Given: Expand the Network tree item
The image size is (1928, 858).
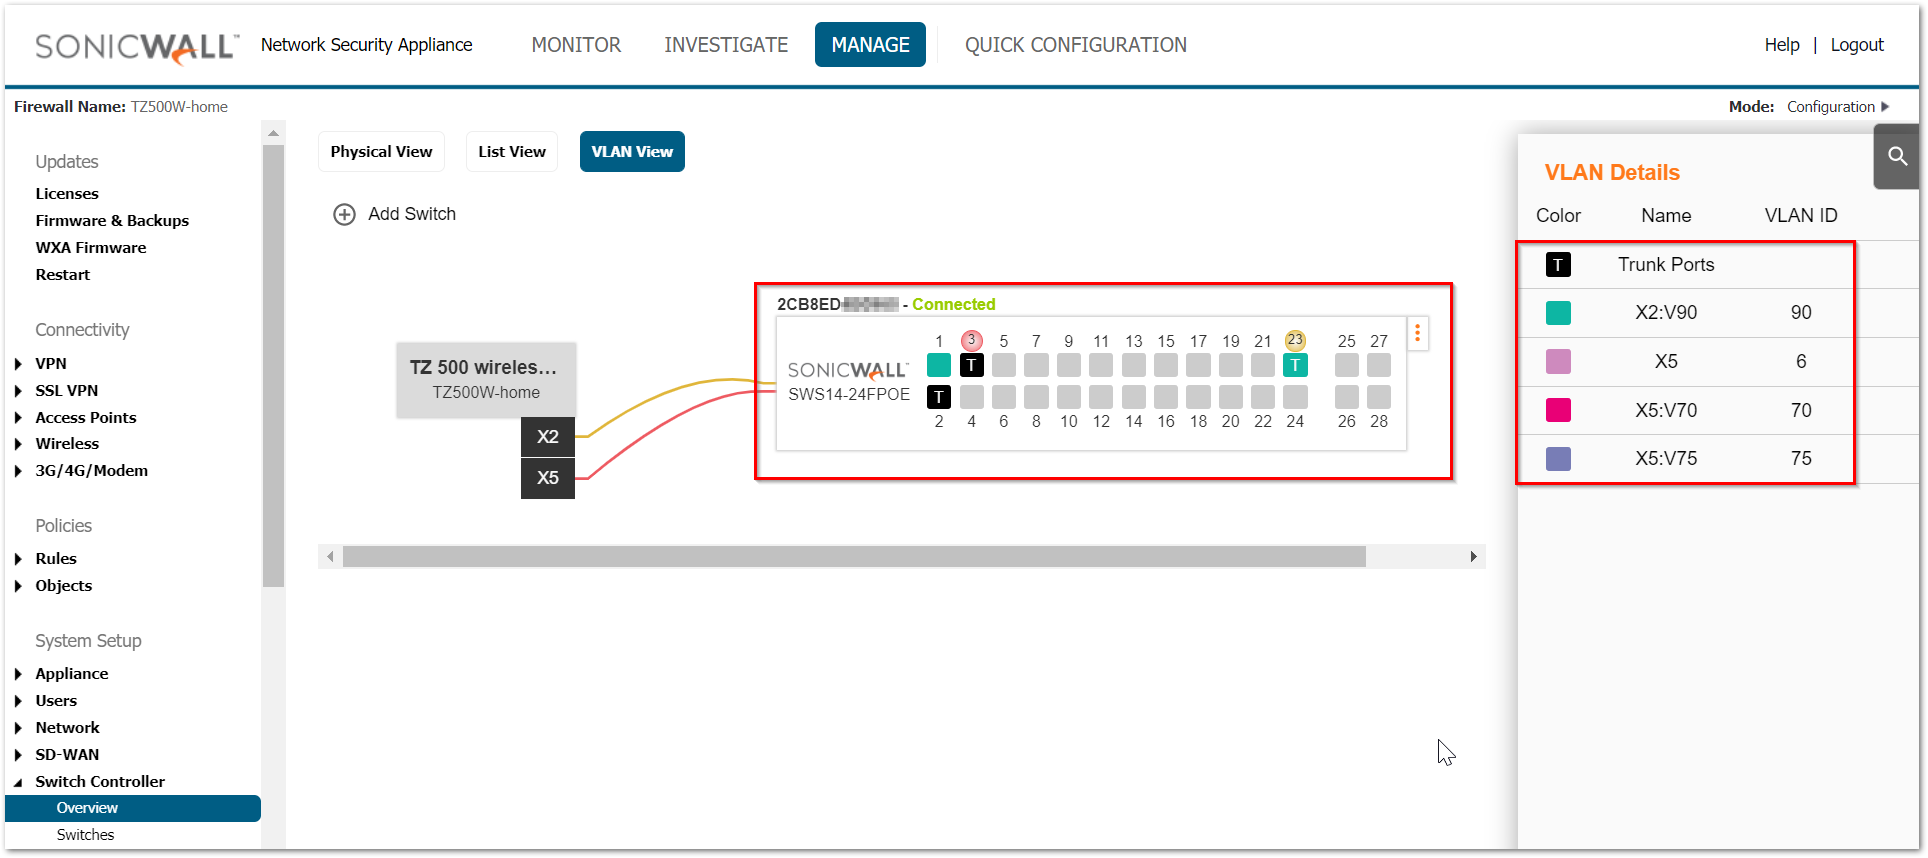Looking at the screenshot, I should 19,728.
